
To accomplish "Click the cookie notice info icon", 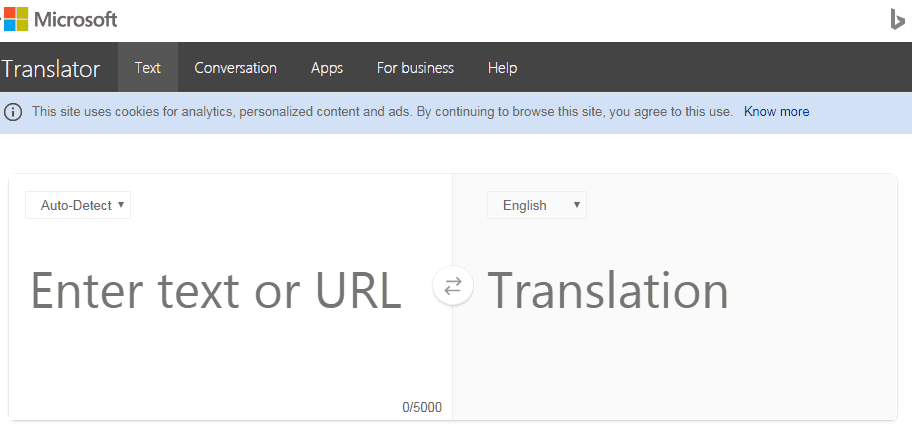I will point(13,112).
